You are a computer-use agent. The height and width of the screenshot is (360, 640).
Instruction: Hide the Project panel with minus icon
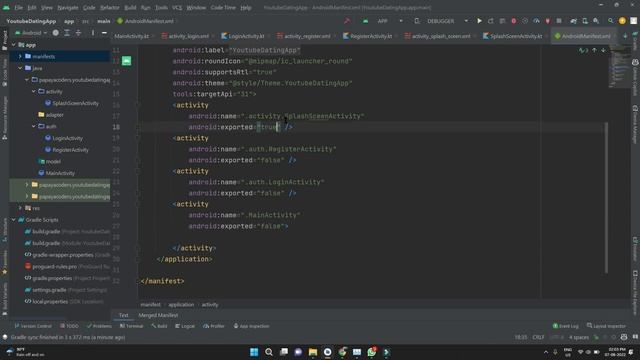pyautogui.click(x=104, y=33)
